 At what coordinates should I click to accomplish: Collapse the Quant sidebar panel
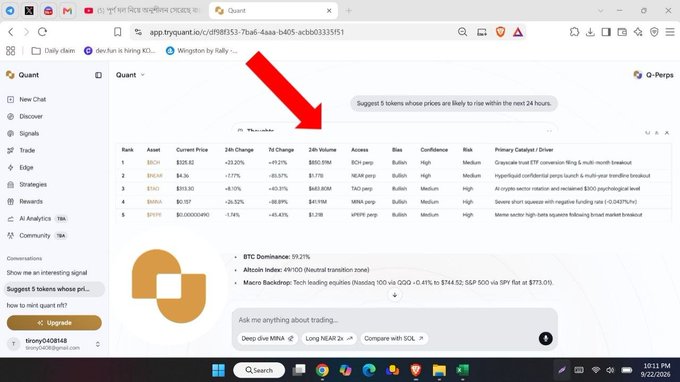[98, 75]
